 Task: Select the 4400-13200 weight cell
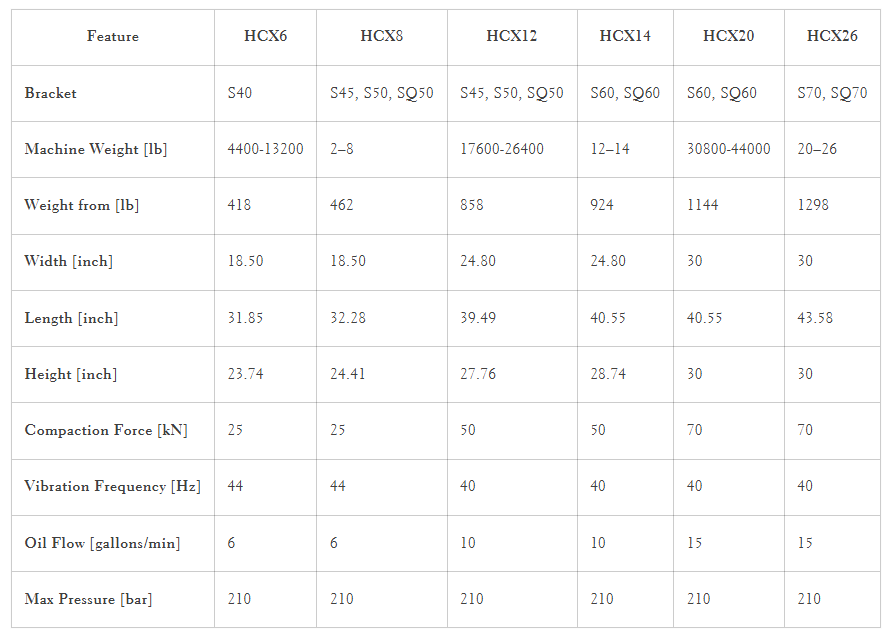click(x=265, y=149)
